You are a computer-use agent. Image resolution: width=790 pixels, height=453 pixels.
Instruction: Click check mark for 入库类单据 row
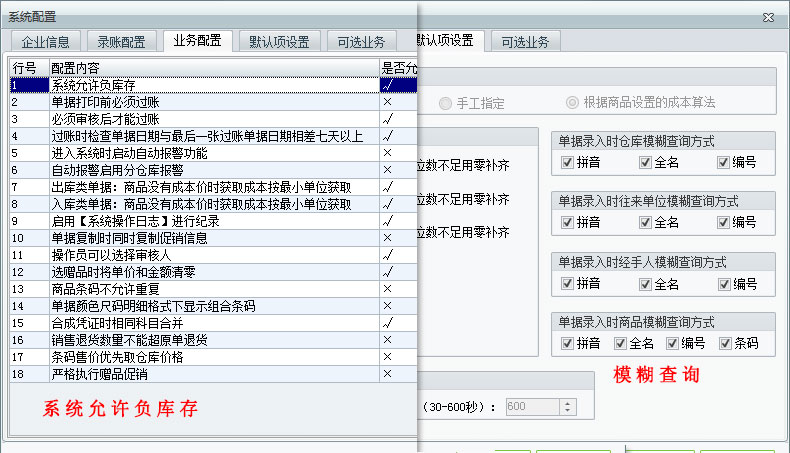(387, 204)
